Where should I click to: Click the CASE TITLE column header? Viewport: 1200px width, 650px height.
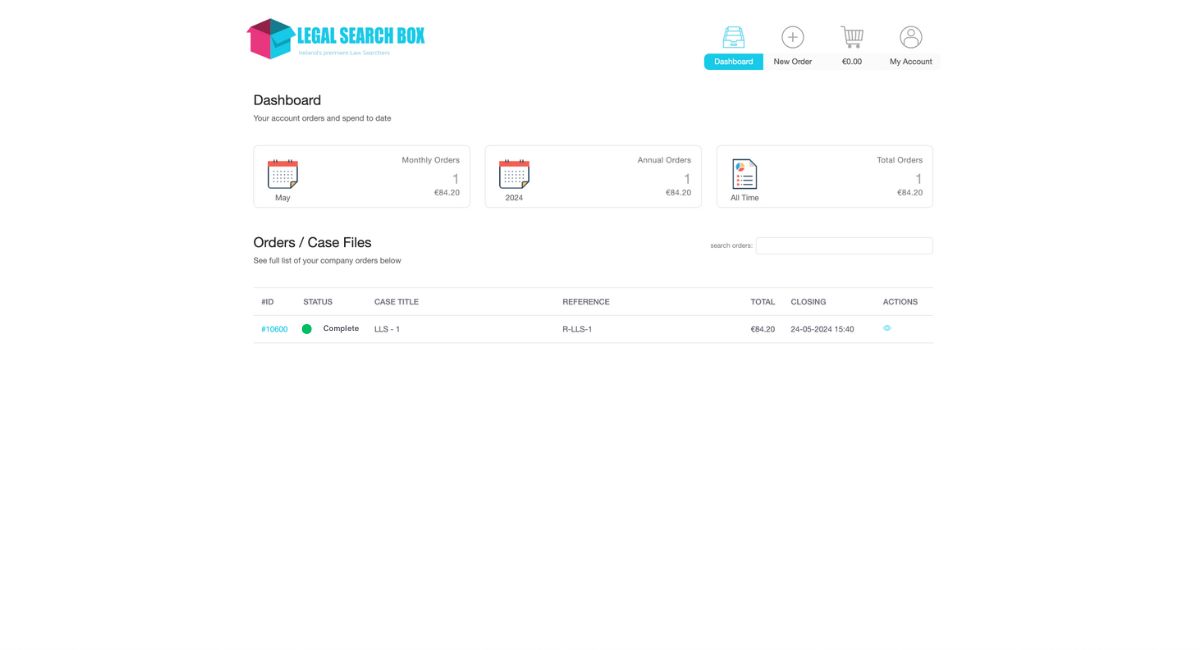pyautogui.click(x=396, y=302)
